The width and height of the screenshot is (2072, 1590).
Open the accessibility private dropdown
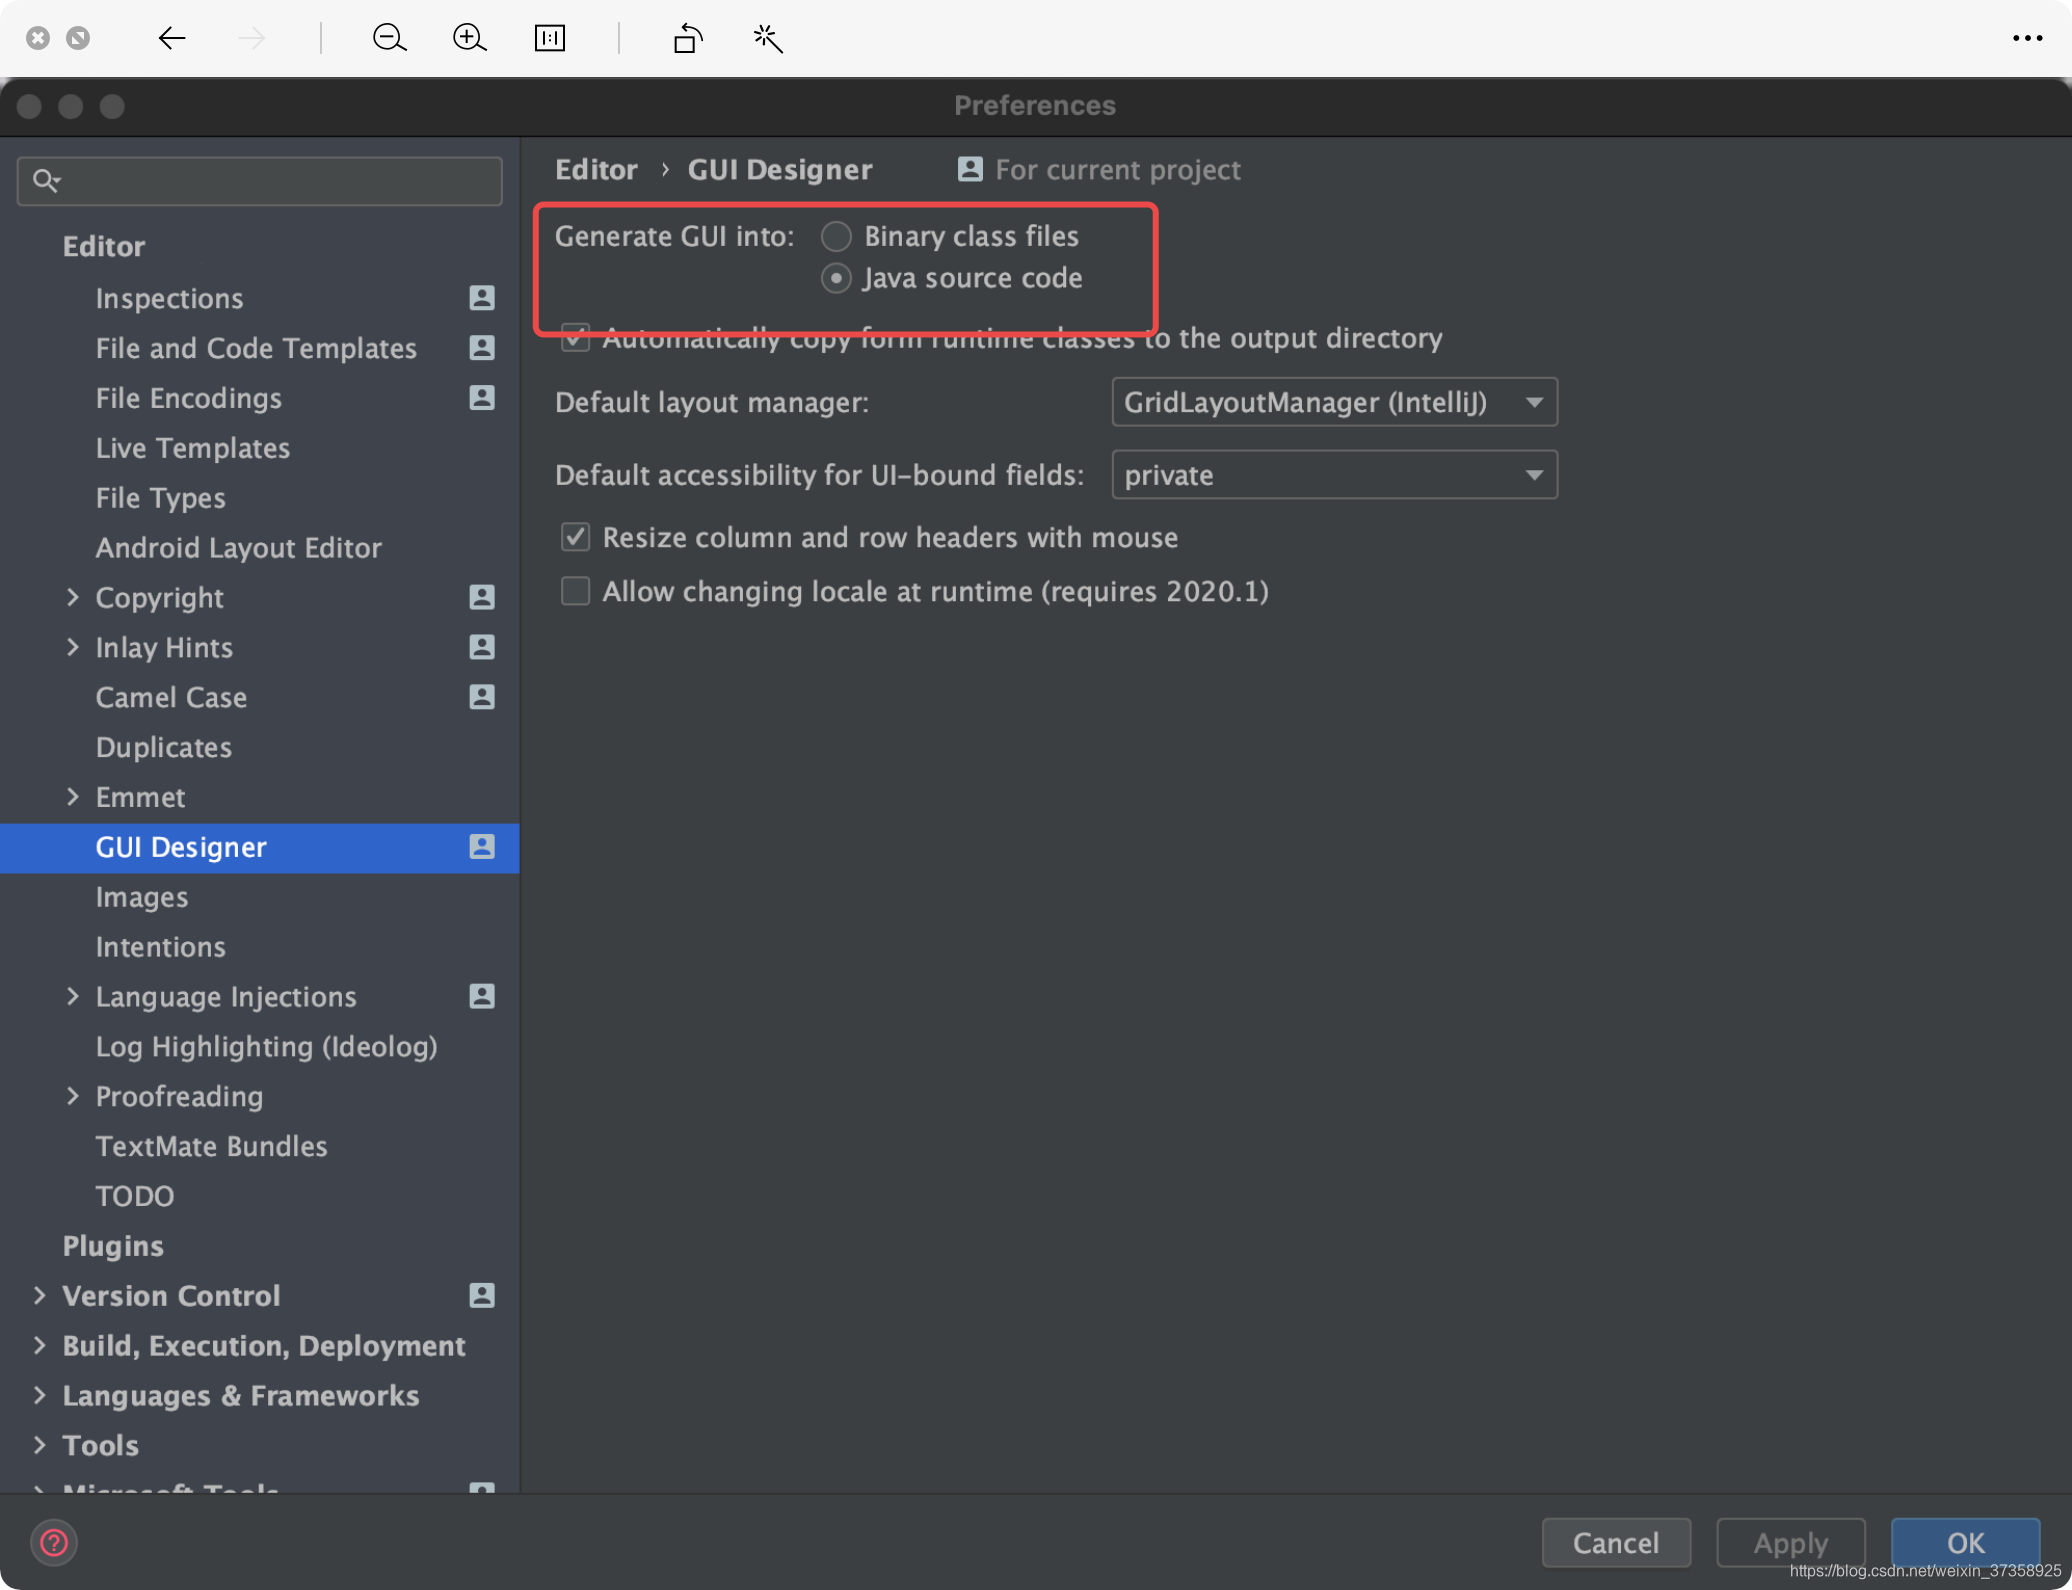(x=1333, y=475)
